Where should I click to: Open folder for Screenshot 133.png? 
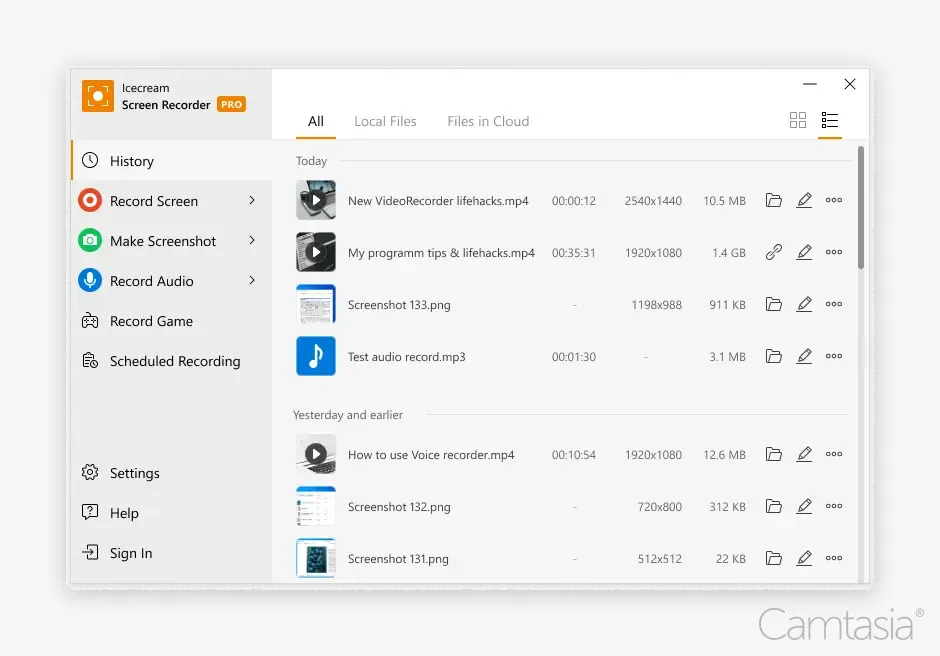click(773, 304)
